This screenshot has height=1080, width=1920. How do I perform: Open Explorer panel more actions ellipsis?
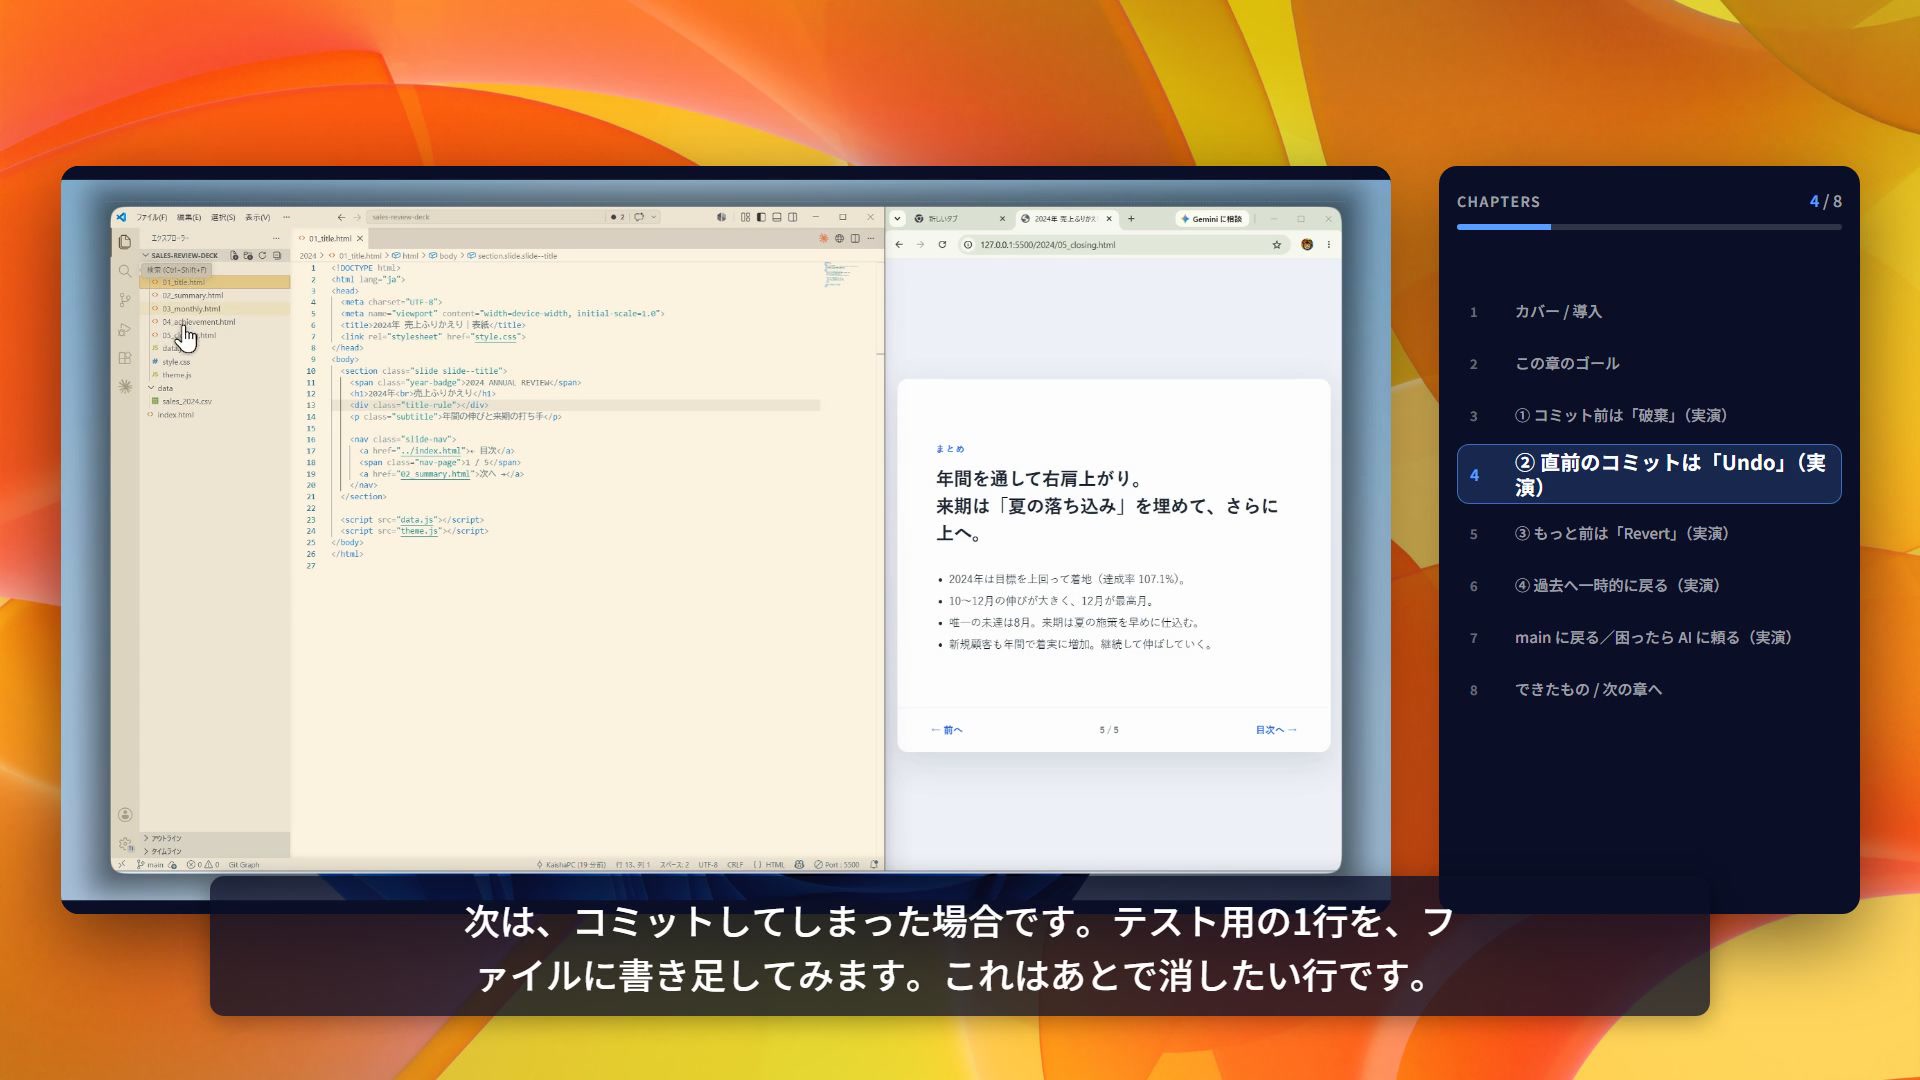[276, 238]
